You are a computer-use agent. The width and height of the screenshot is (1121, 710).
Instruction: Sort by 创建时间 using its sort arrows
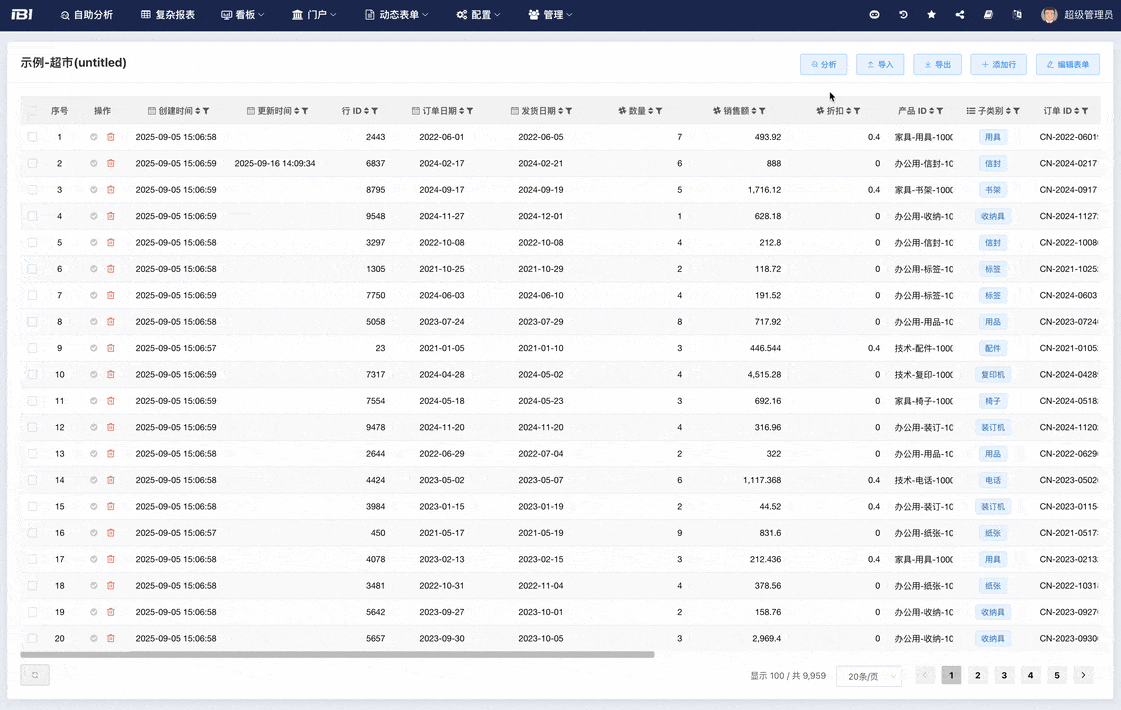point(197,111)
